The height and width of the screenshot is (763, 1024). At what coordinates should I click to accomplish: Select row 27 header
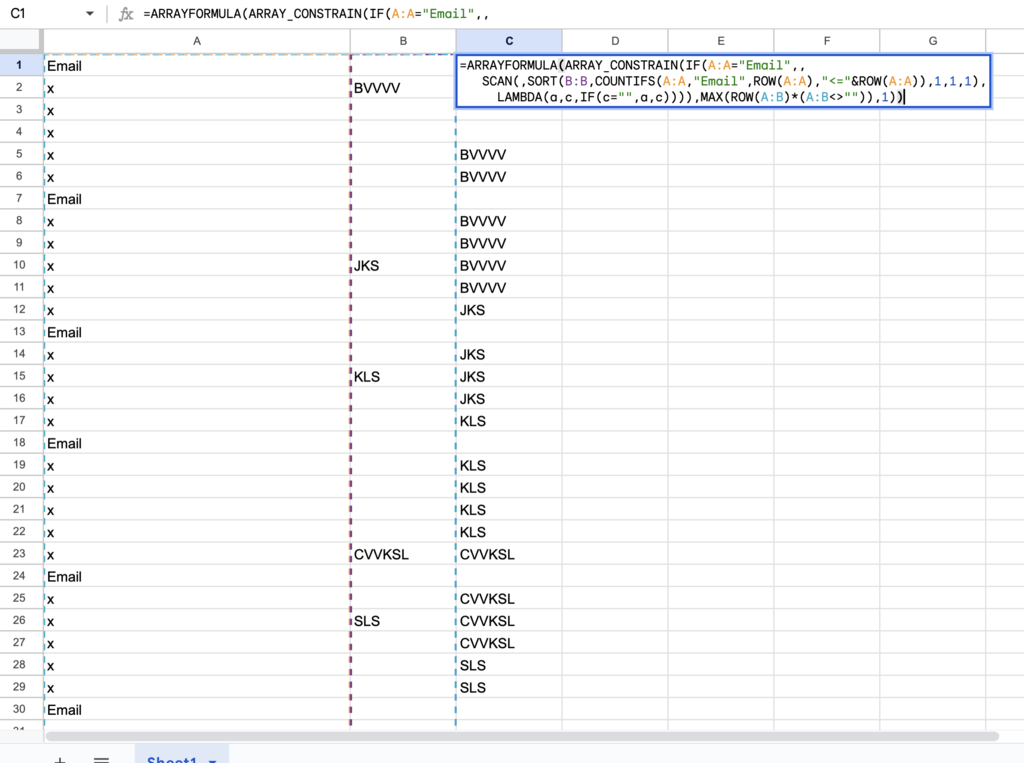pyautogui.click(x=22, y=643)
